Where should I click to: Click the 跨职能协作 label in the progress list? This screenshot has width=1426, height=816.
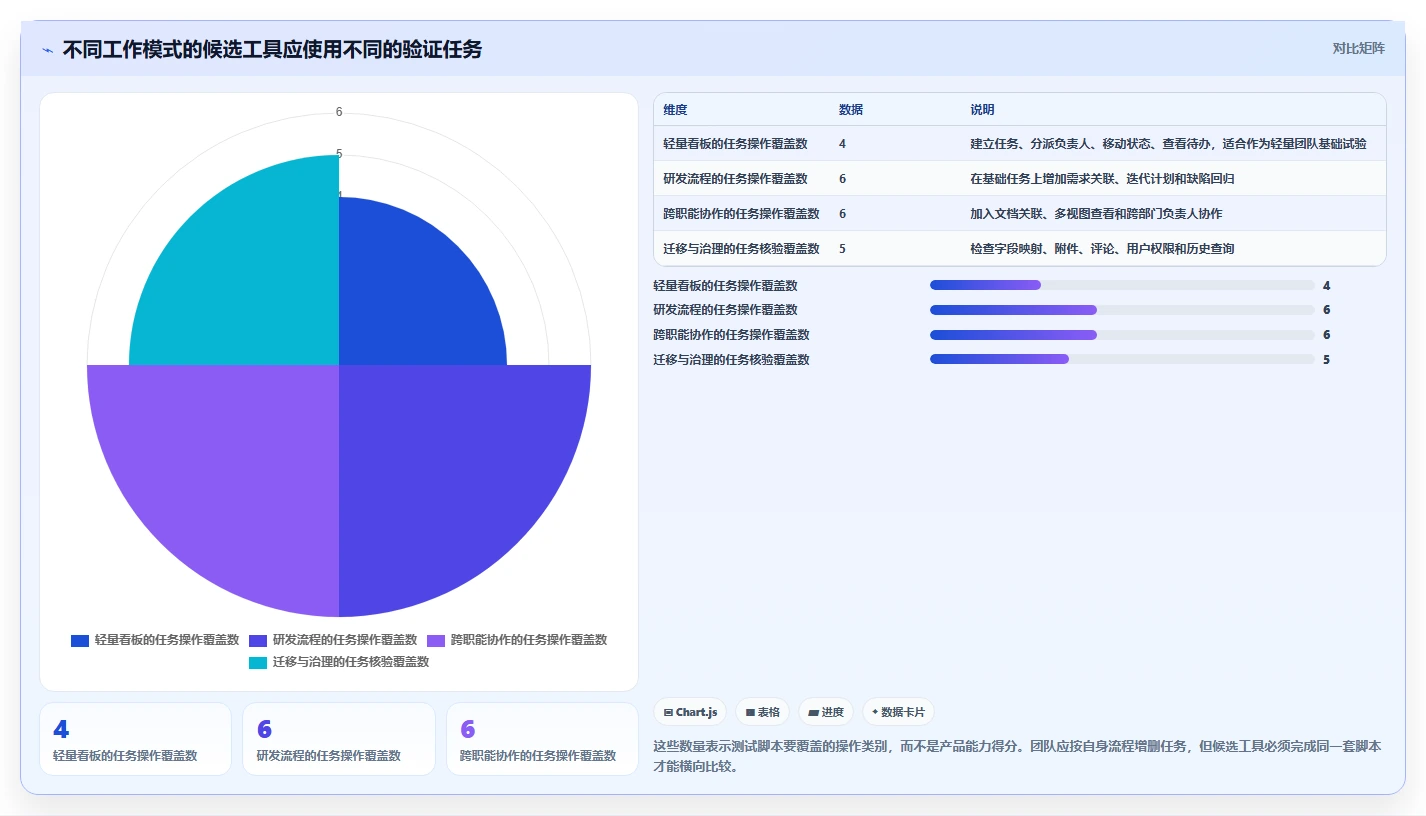pos(731,335)
